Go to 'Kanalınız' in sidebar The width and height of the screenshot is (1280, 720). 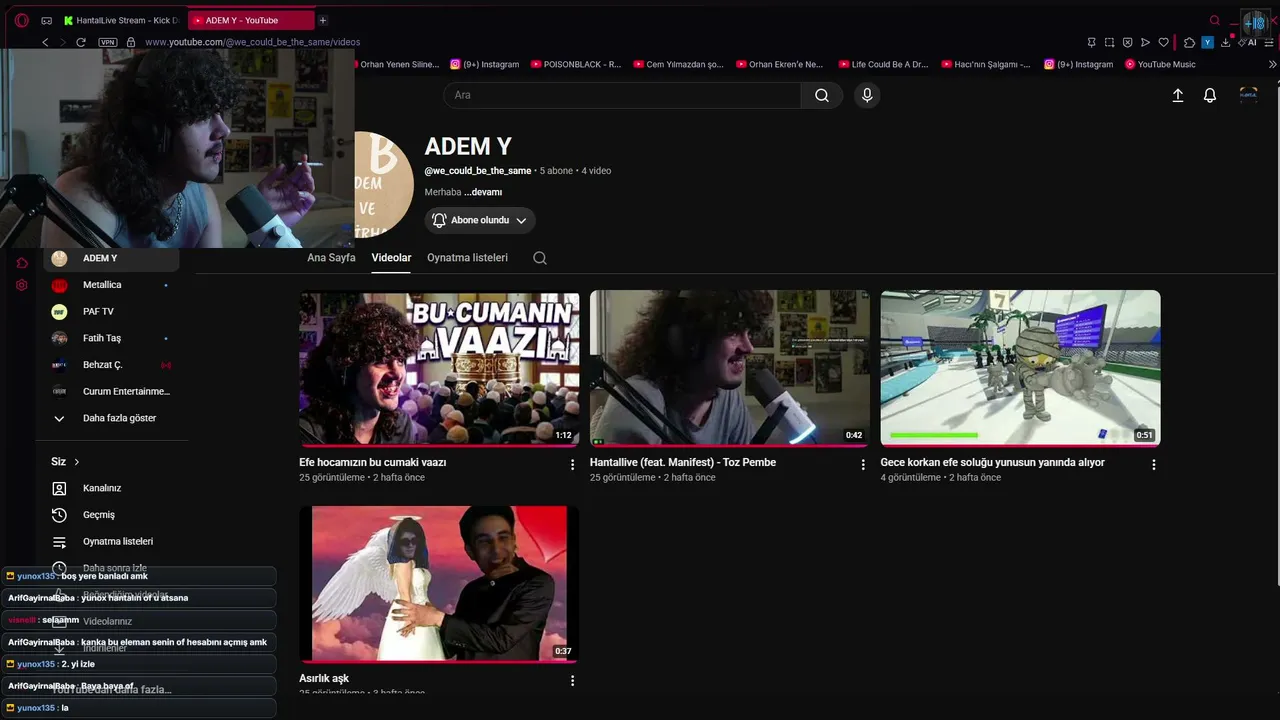pos(111,488)
